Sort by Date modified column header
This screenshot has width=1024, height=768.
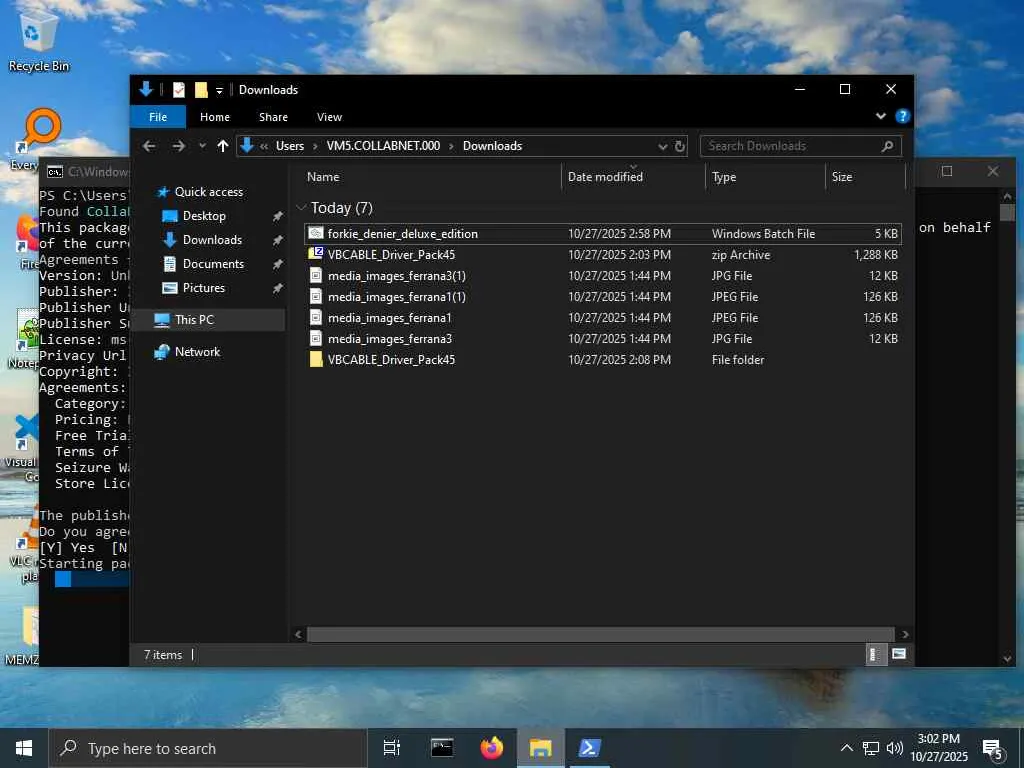click(605, 176)
